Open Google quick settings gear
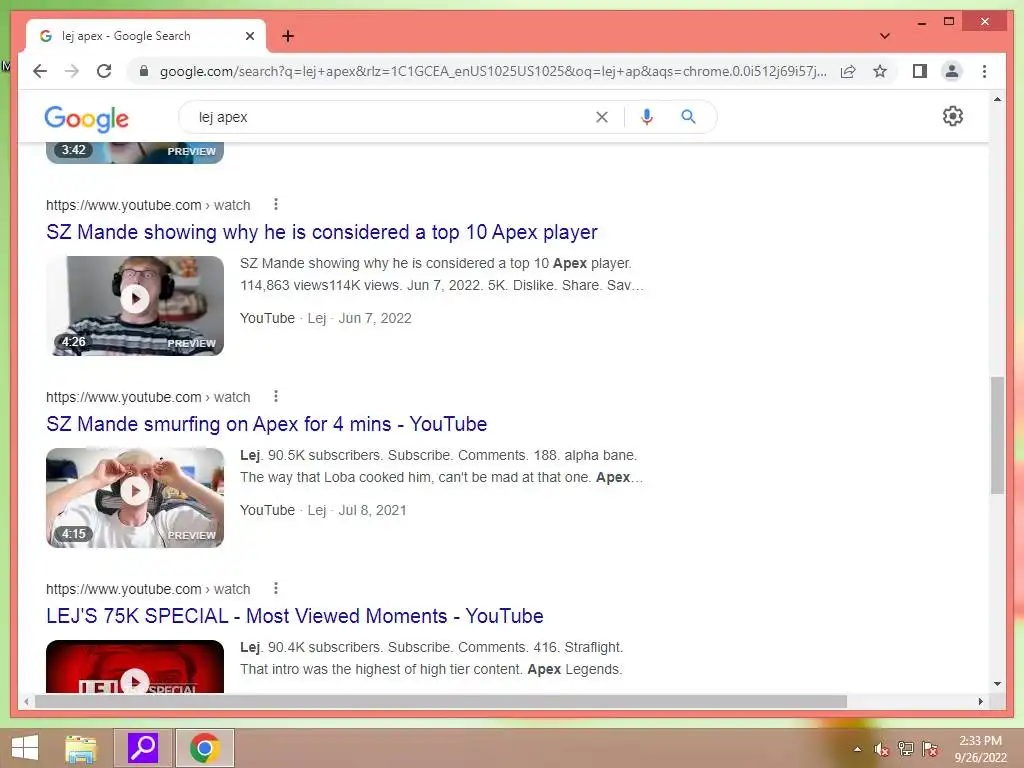The height and width of the screenshot is (768, 1024). 953,116
